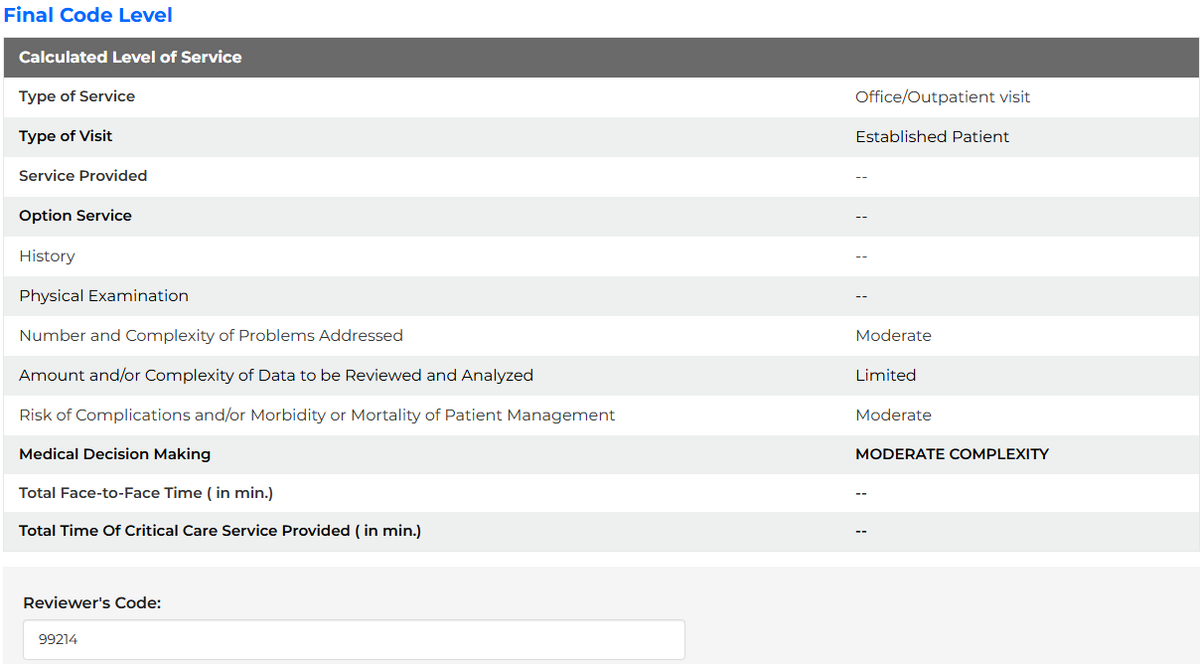Select the Office/Outpatient visit value
The width and height of the screenshot is (1200, 664).
(x=942, y=97)
